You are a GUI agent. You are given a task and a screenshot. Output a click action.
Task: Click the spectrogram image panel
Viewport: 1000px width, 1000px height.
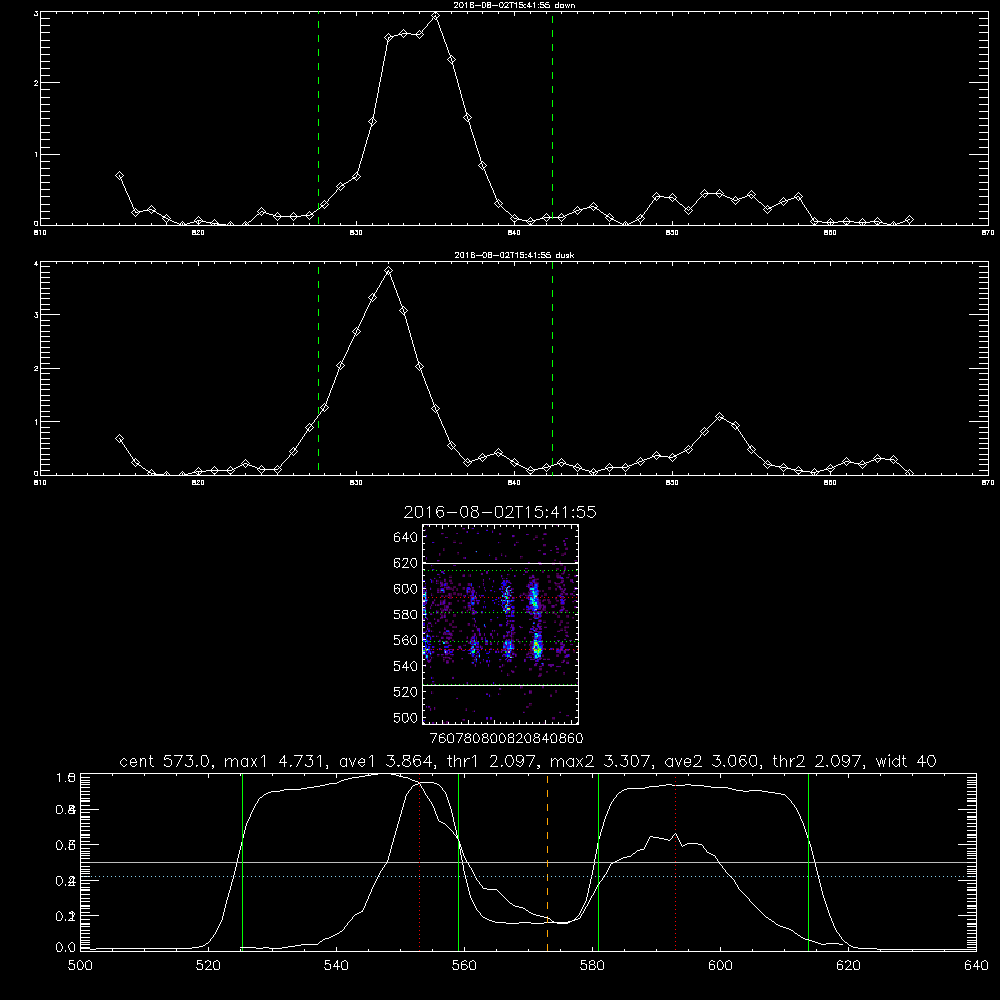(501, 624)
